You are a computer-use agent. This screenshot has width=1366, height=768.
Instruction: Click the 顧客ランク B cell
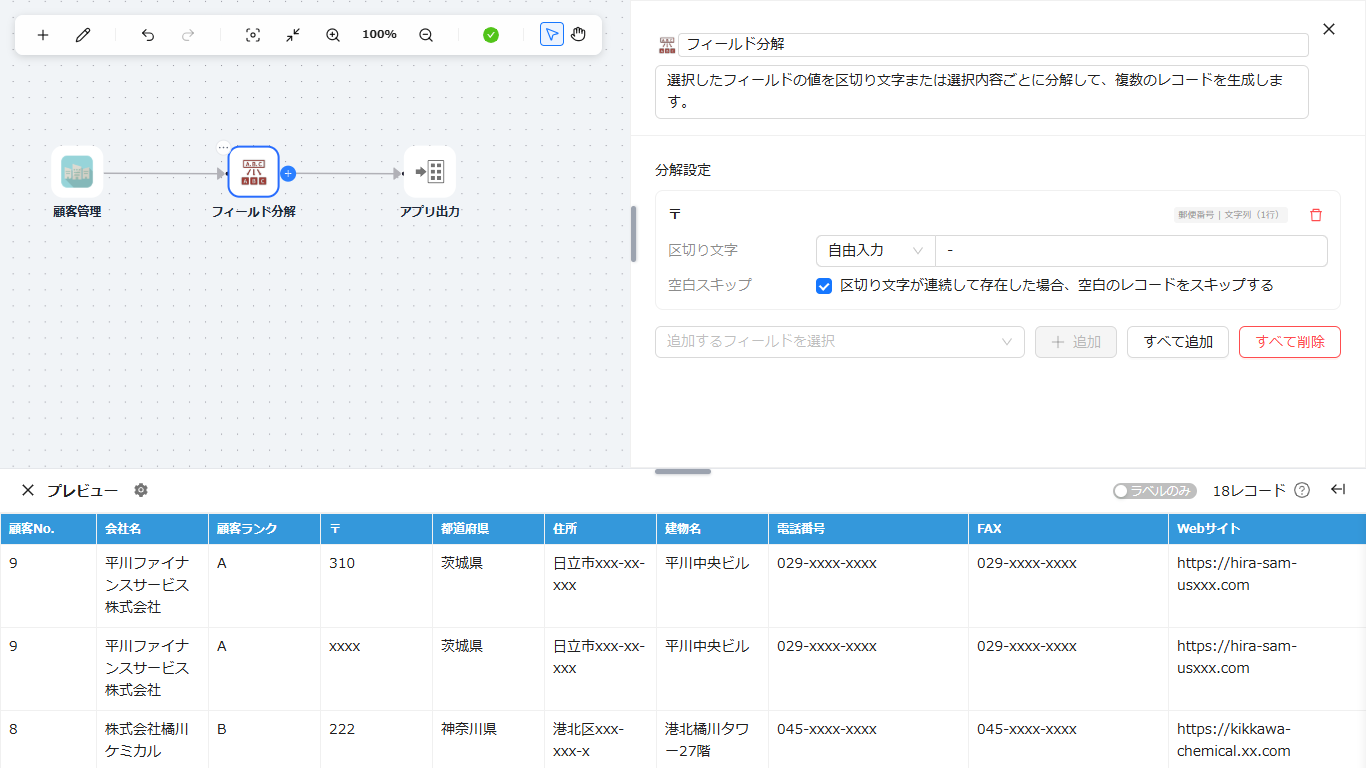264,739
